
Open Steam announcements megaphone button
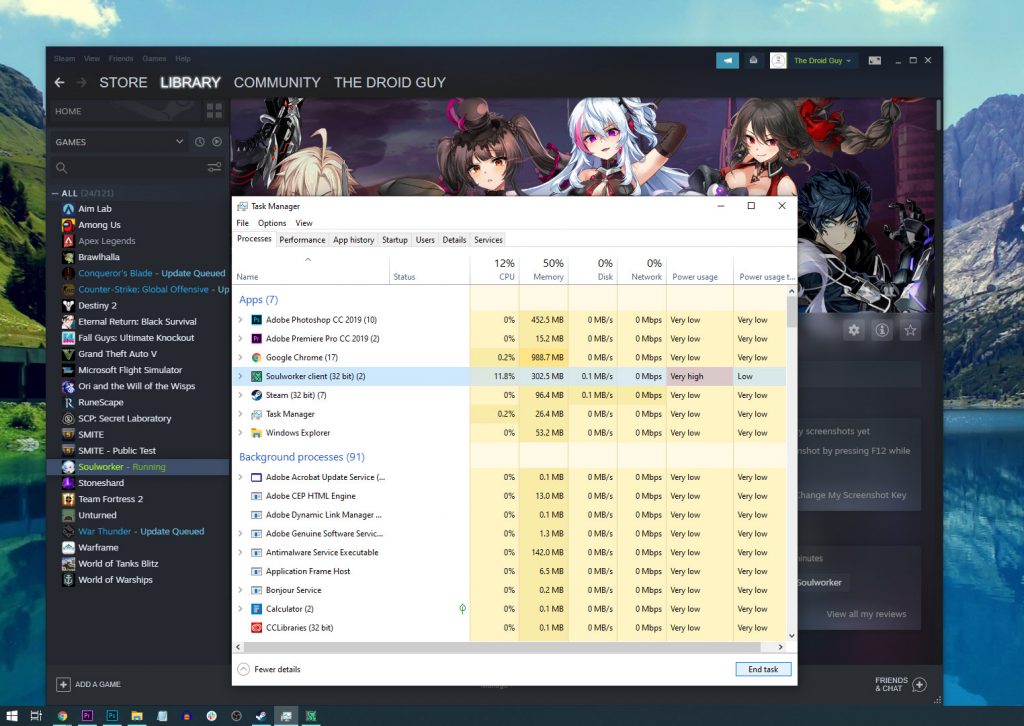(728, 60)
